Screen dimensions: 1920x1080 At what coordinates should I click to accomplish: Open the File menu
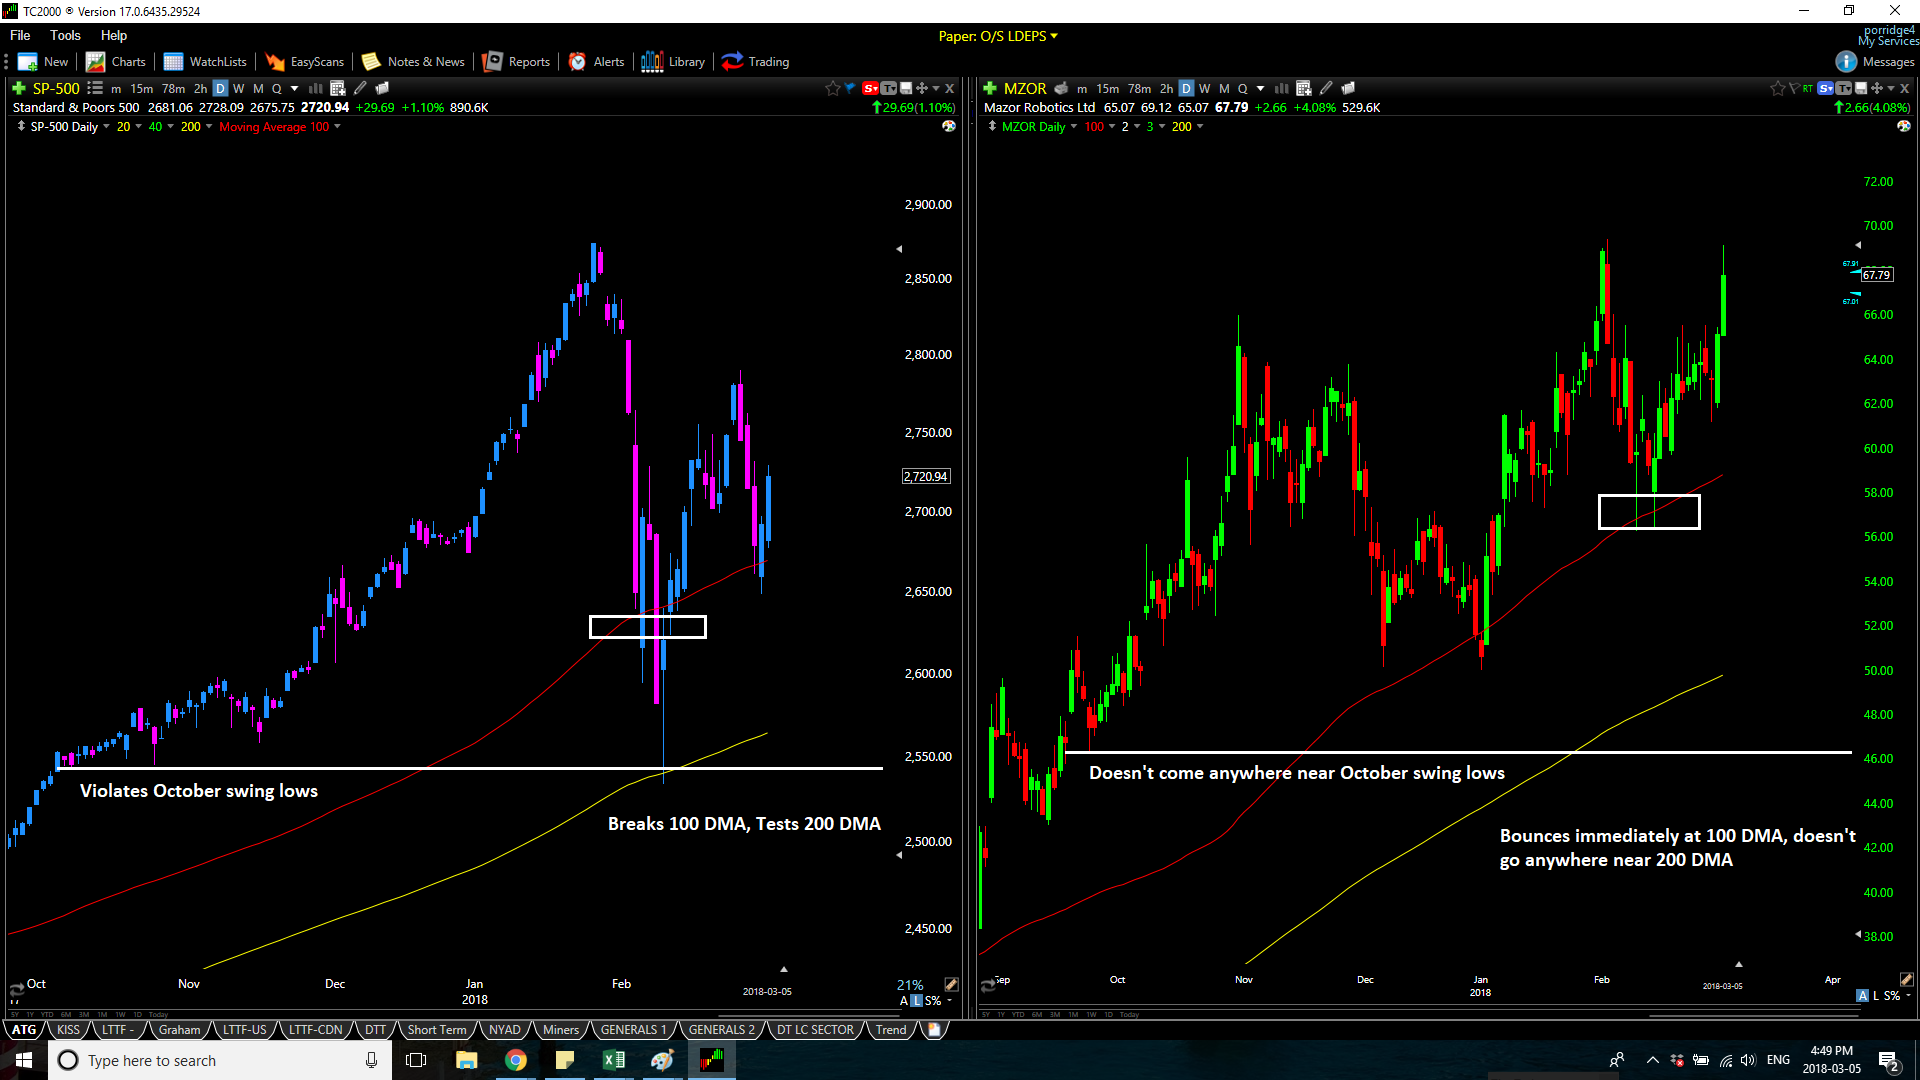pos(20,35)
